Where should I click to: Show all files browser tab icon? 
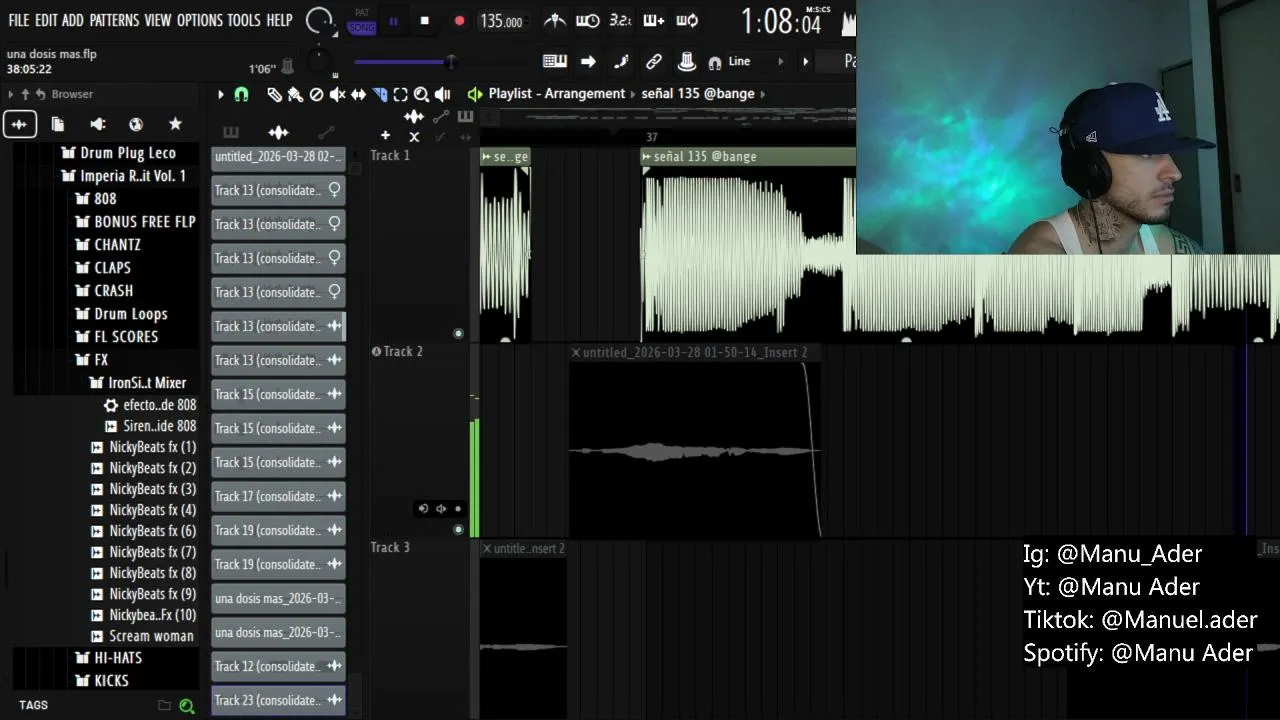tap(19, 124)
